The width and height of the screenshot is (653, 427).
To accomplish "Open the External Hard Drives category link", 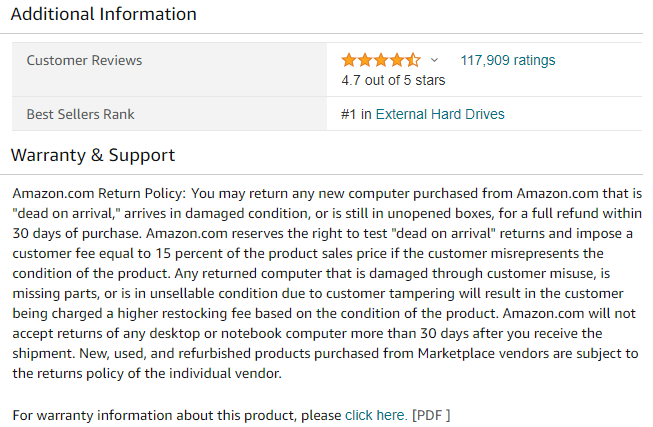I will point(440,114).
